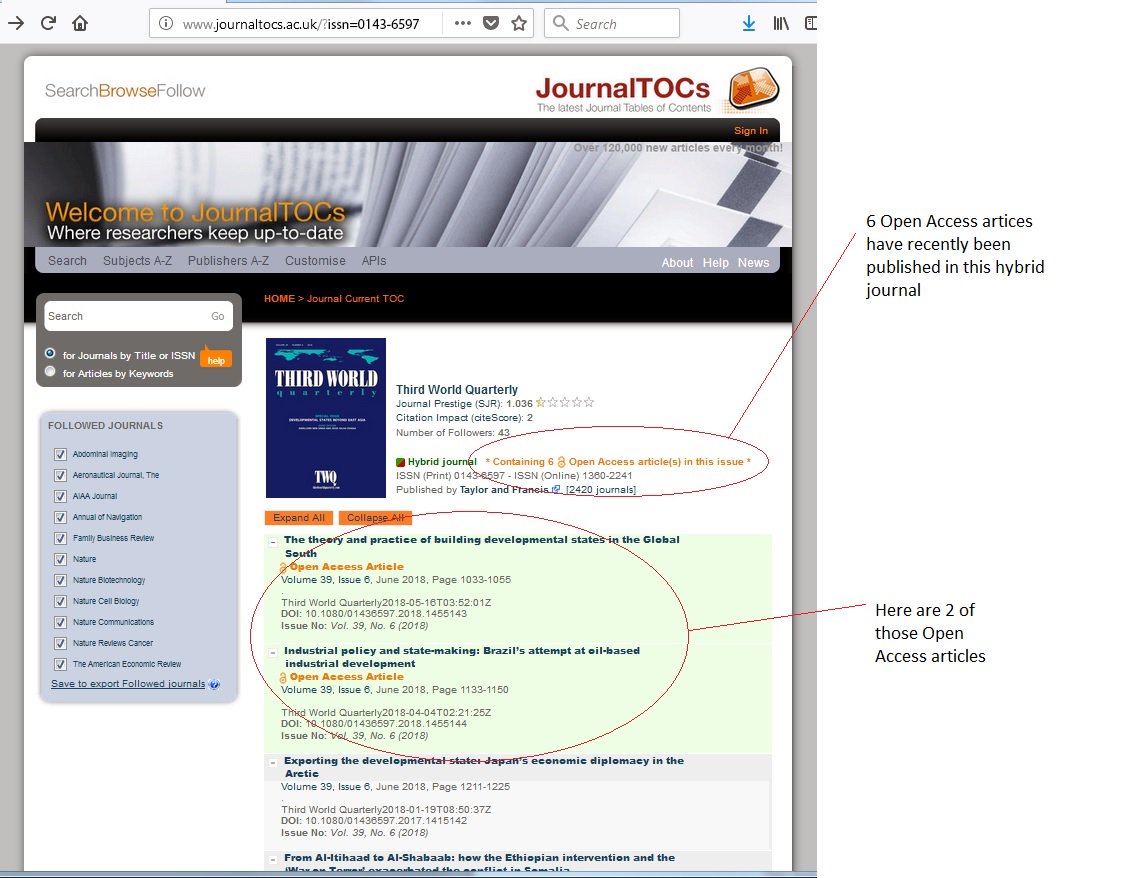The height and width of the screenshot is (878, 1126).
Task: Click the orange help tag icon
Action: [x=215, y=358]
